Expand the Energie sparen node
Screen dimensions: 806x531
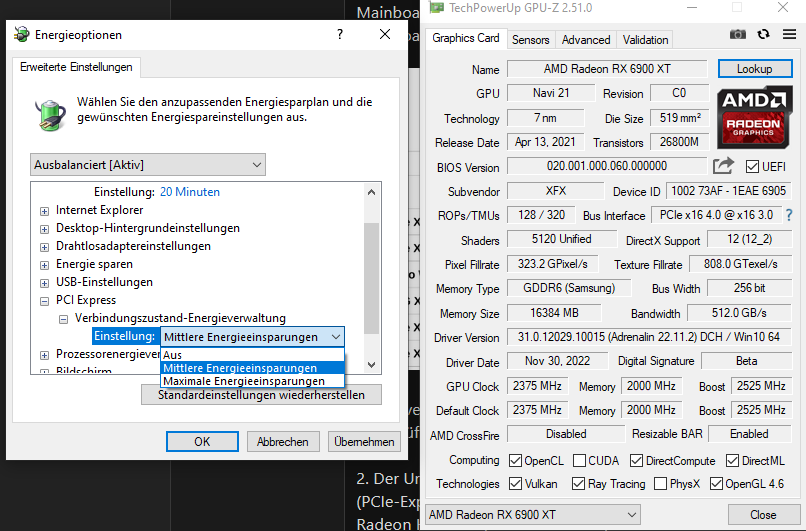pos(45,265)
